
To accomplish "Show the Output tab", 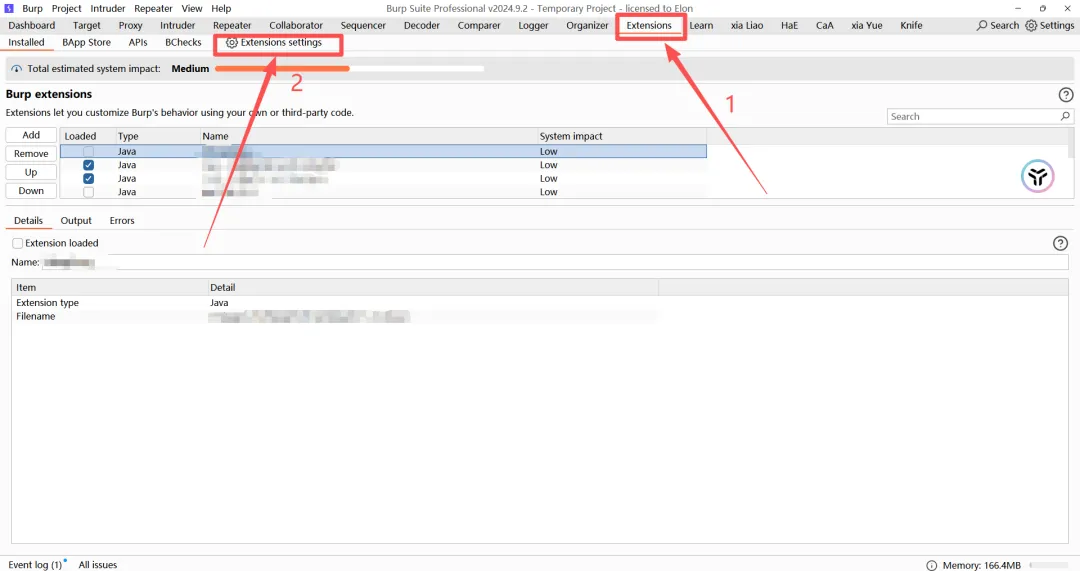I will click(76, 221).
